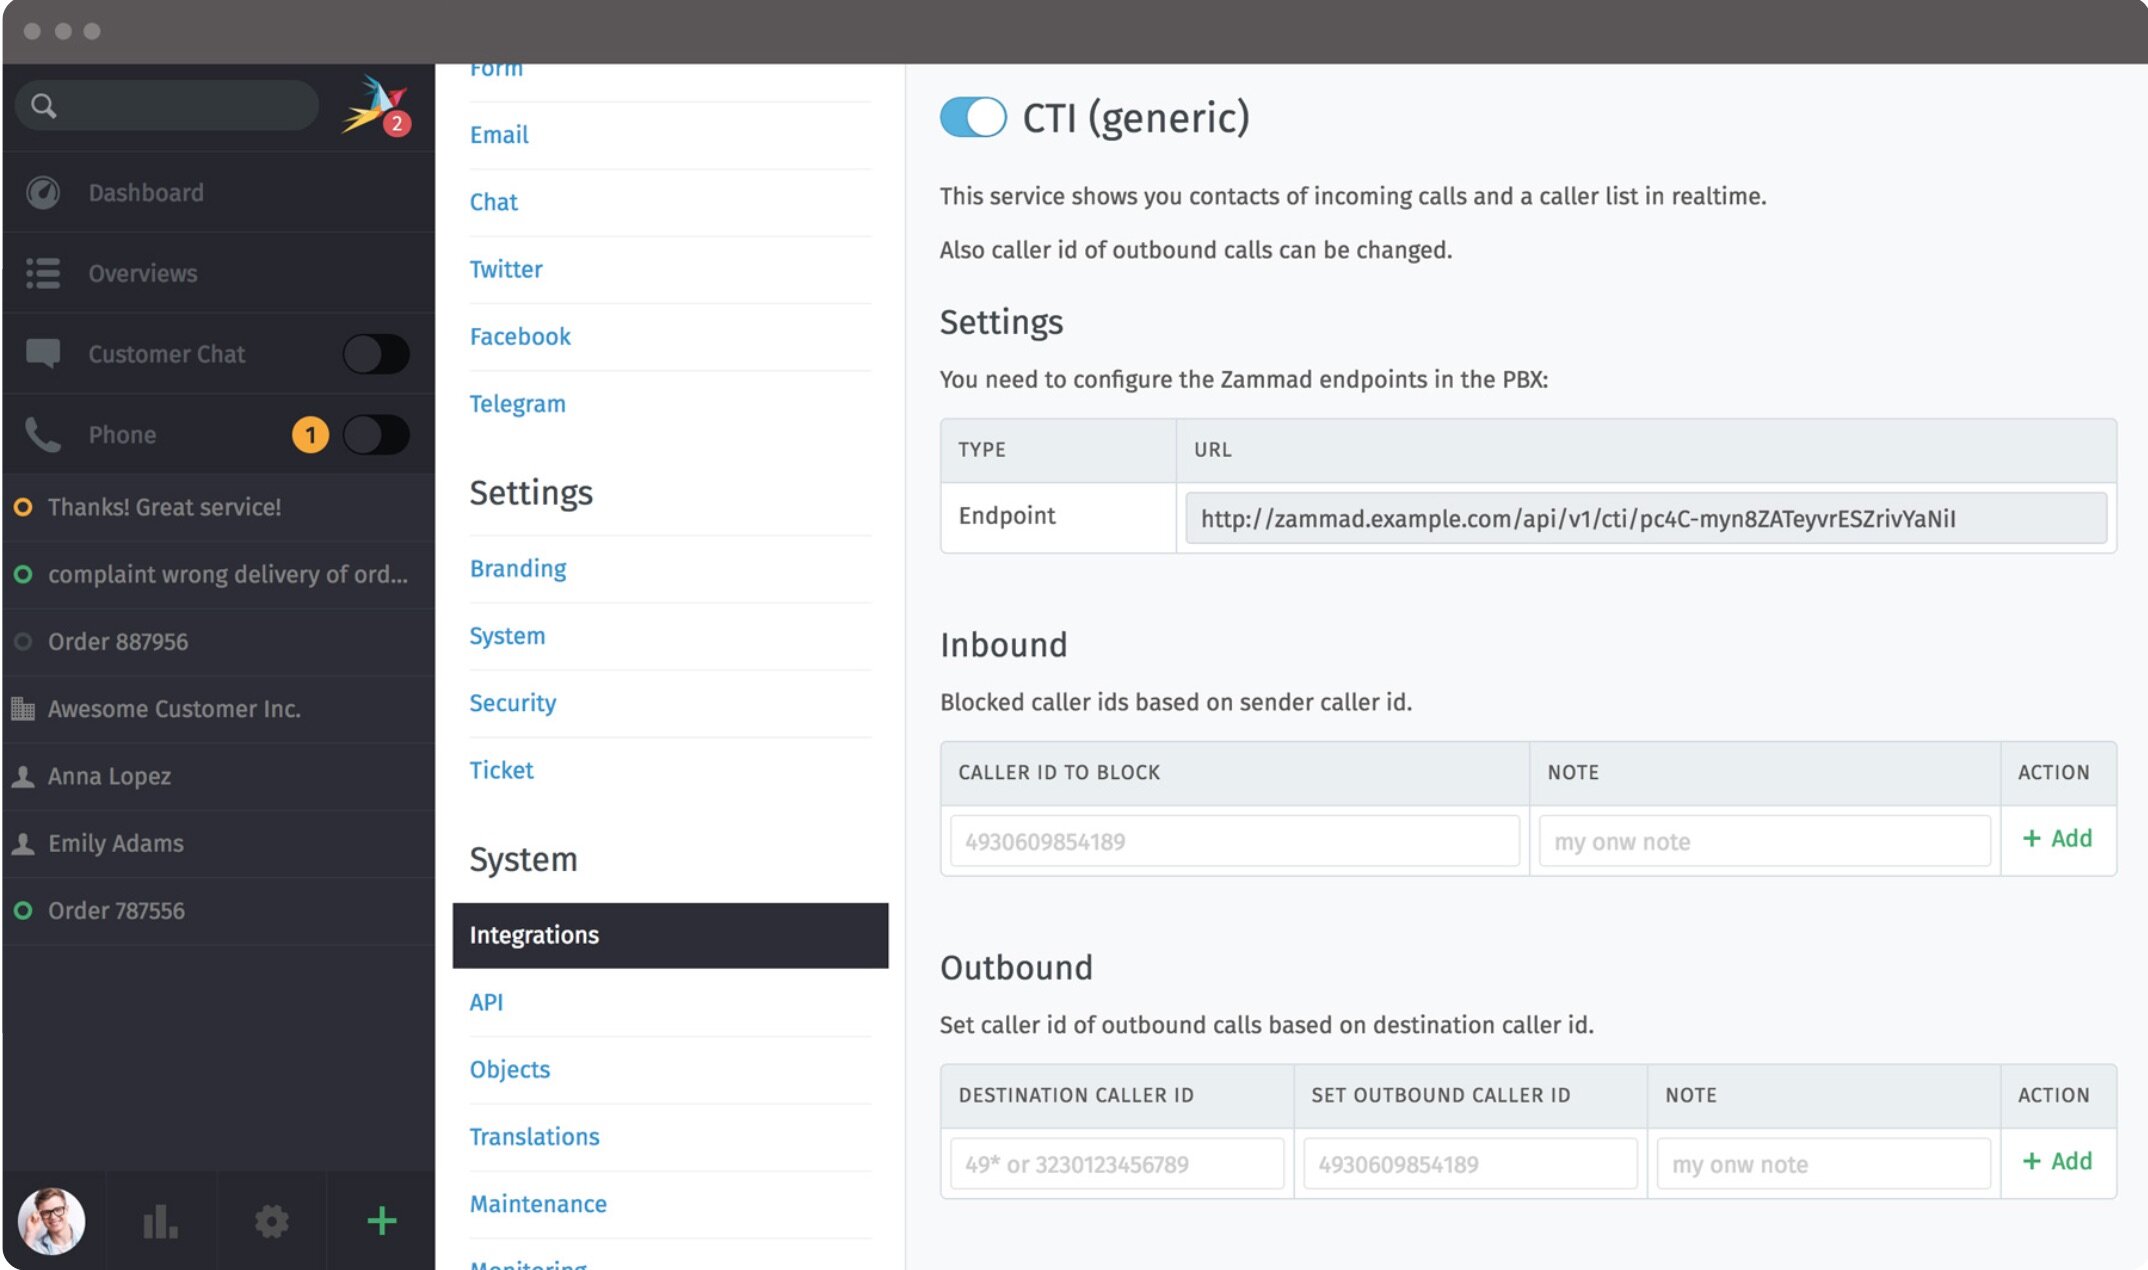Screen dimensions: 2148x1270
Task: Open the user avatar menu
Action: coord(55,1220)
